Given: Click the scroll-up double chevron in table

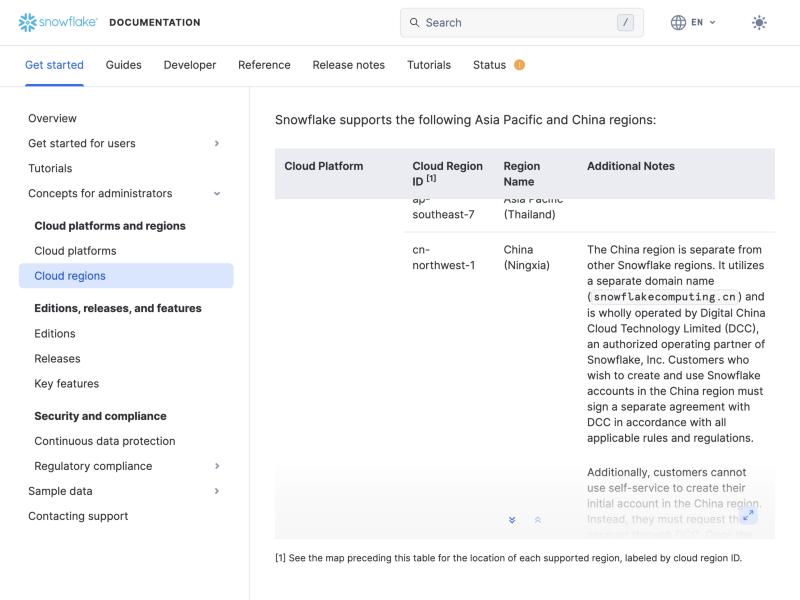Looking at the screenshot, I should [x=538, y=520].
